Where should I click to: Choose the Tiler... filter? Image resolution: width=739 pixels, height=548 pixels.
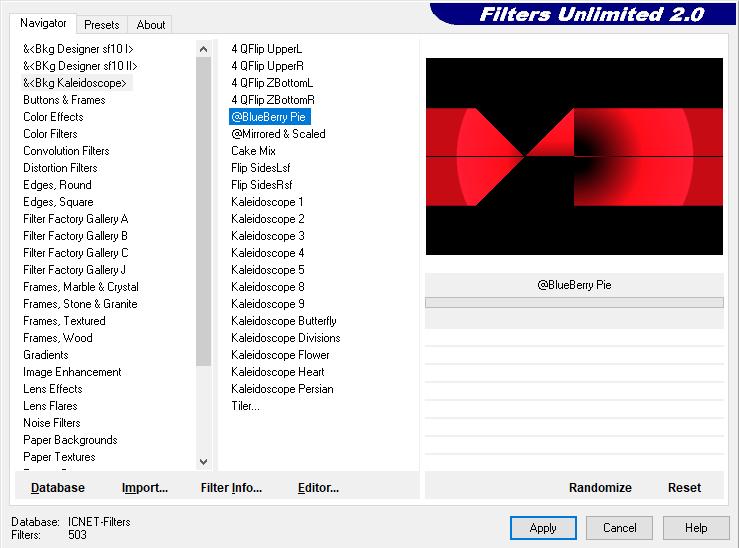pos(245,406)
